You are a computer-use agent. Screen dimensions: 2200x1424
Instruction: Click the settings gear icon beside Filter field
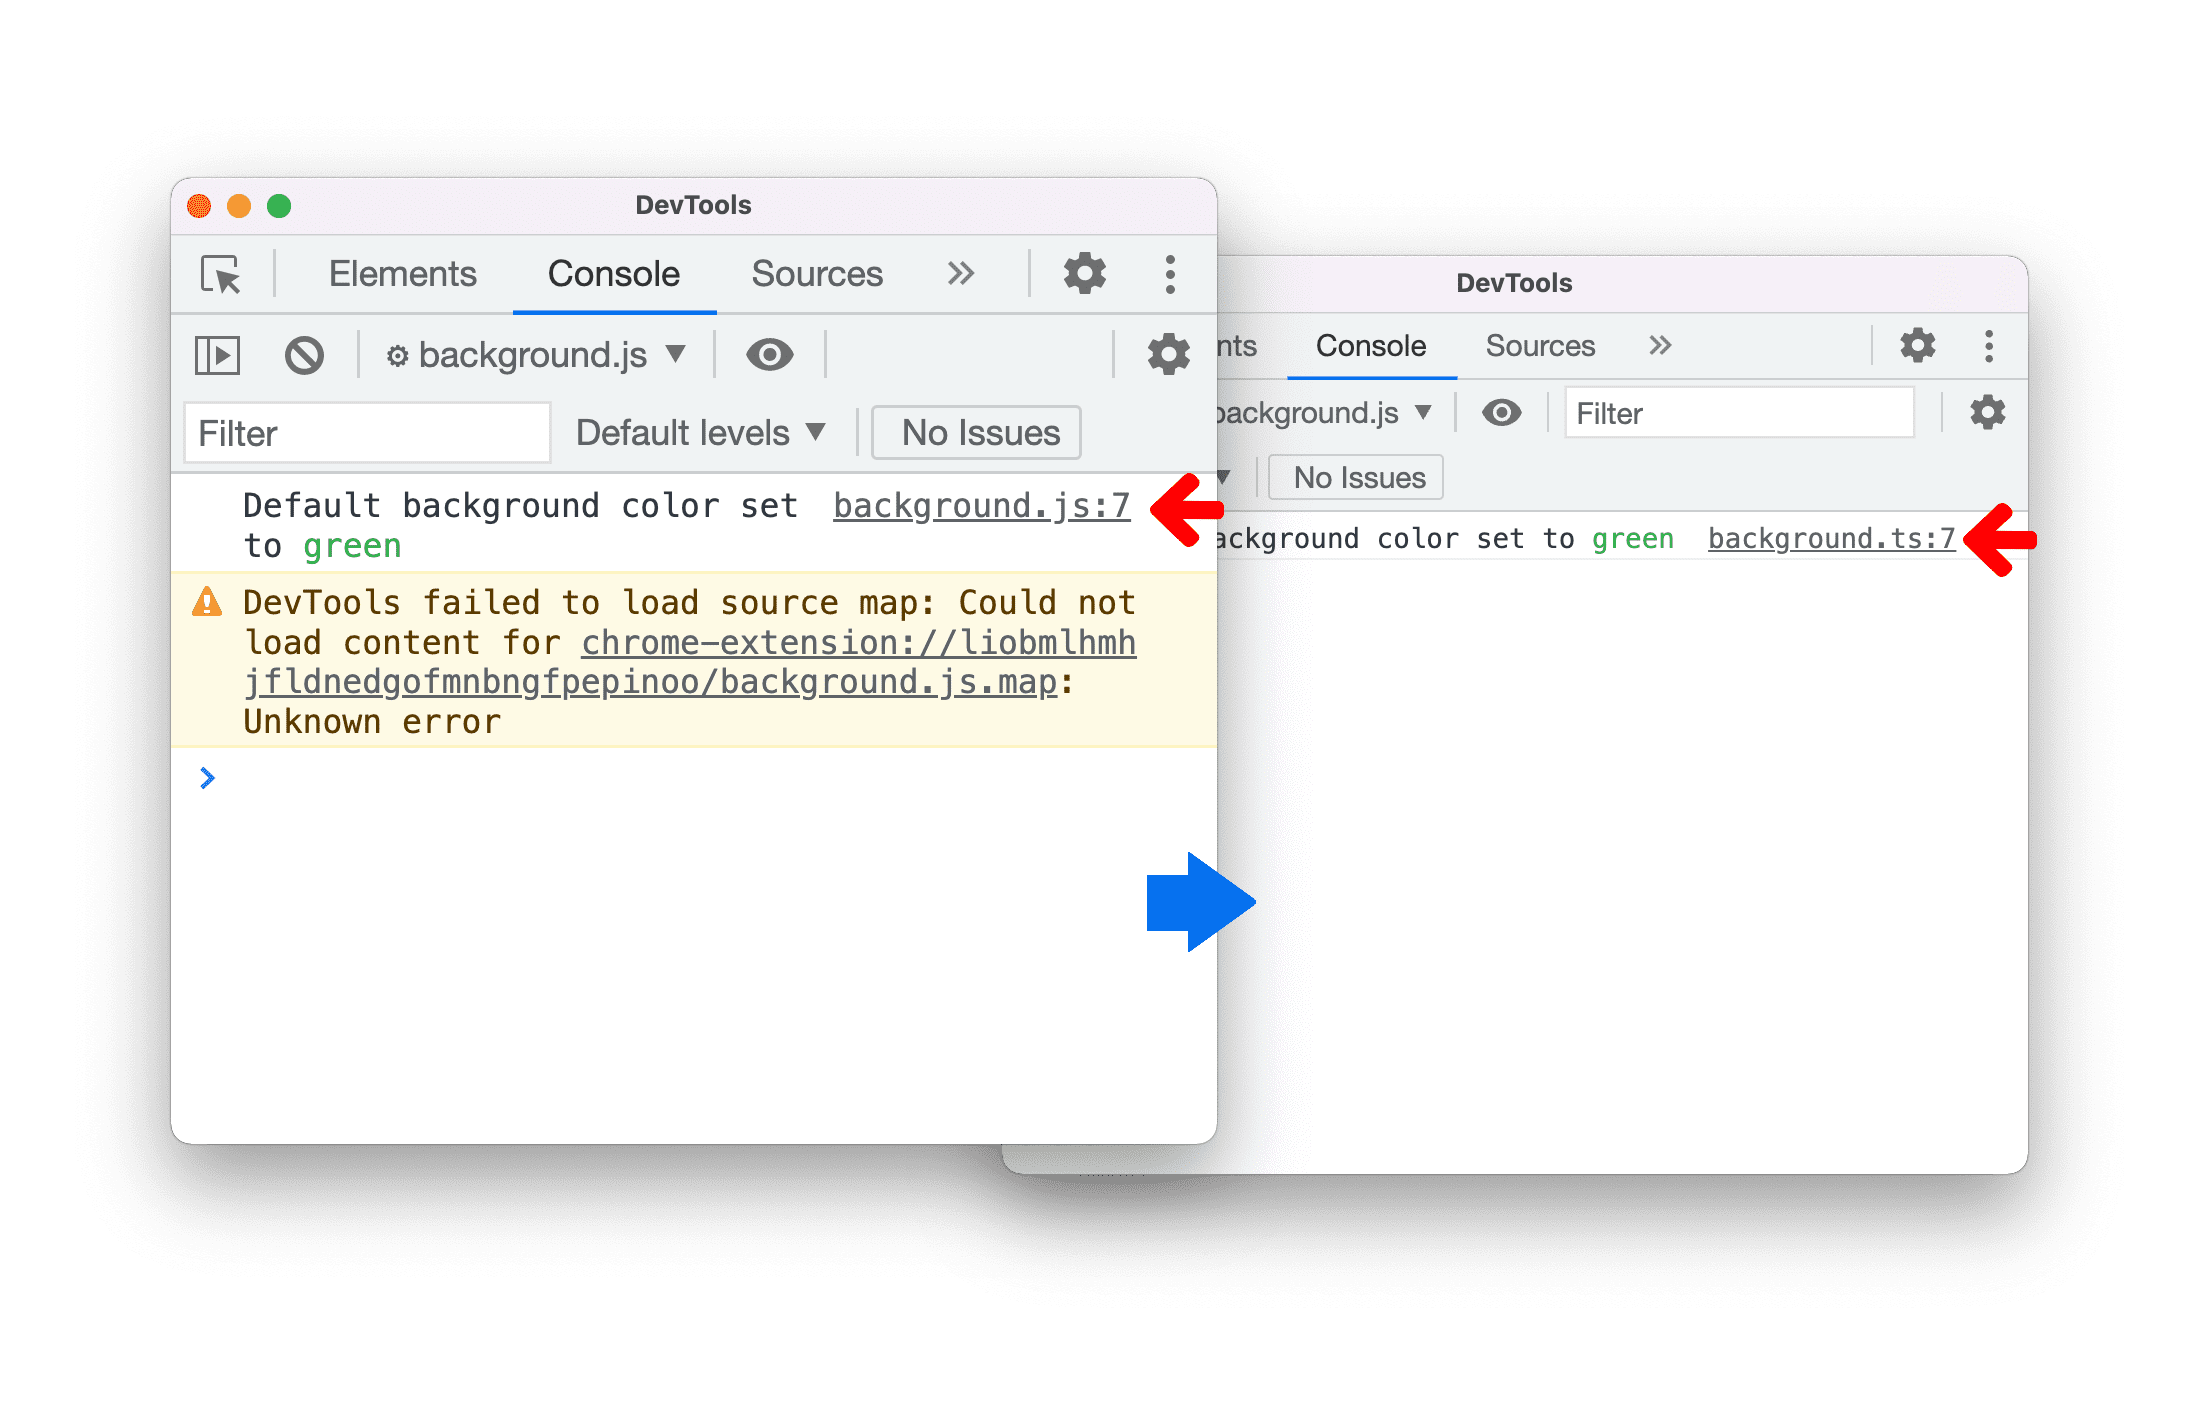pyautogui.click(x=1987, y=412)
